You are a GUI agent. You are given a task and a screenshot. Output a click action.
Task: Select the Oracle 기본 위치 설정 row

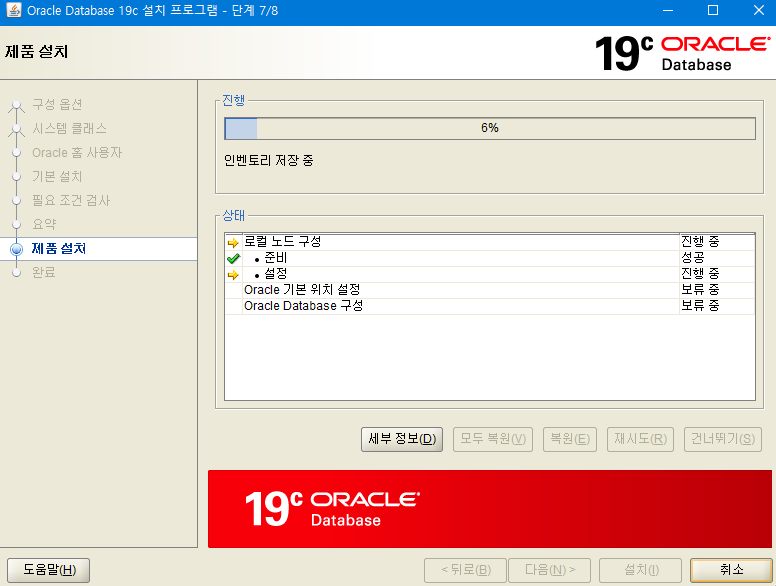(489, 290)
